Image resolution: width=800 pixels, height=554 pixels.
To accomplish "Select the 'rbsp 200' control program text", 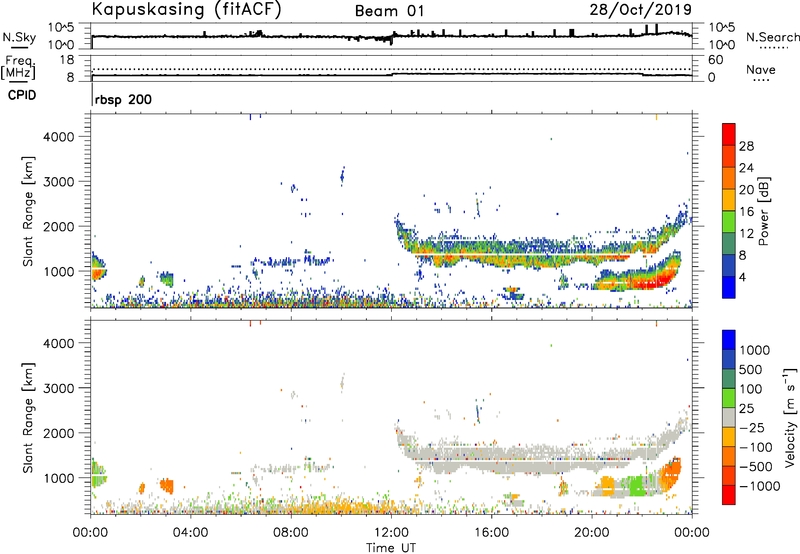I will (123, 99).
